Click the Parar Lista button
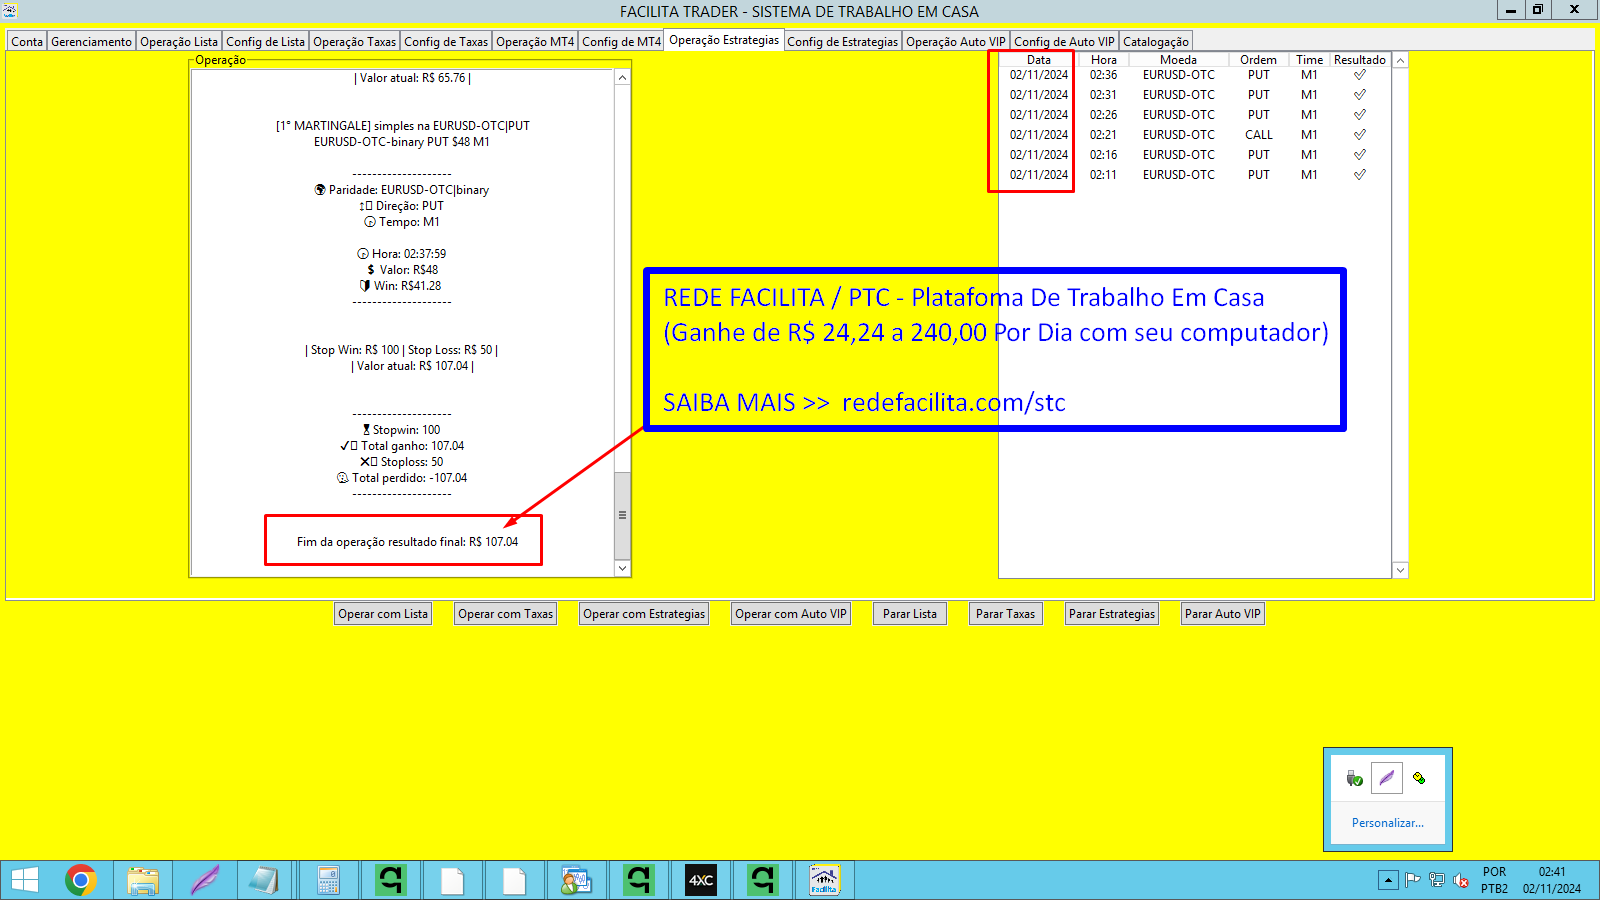1600x900 pixels. click(910, 614)
